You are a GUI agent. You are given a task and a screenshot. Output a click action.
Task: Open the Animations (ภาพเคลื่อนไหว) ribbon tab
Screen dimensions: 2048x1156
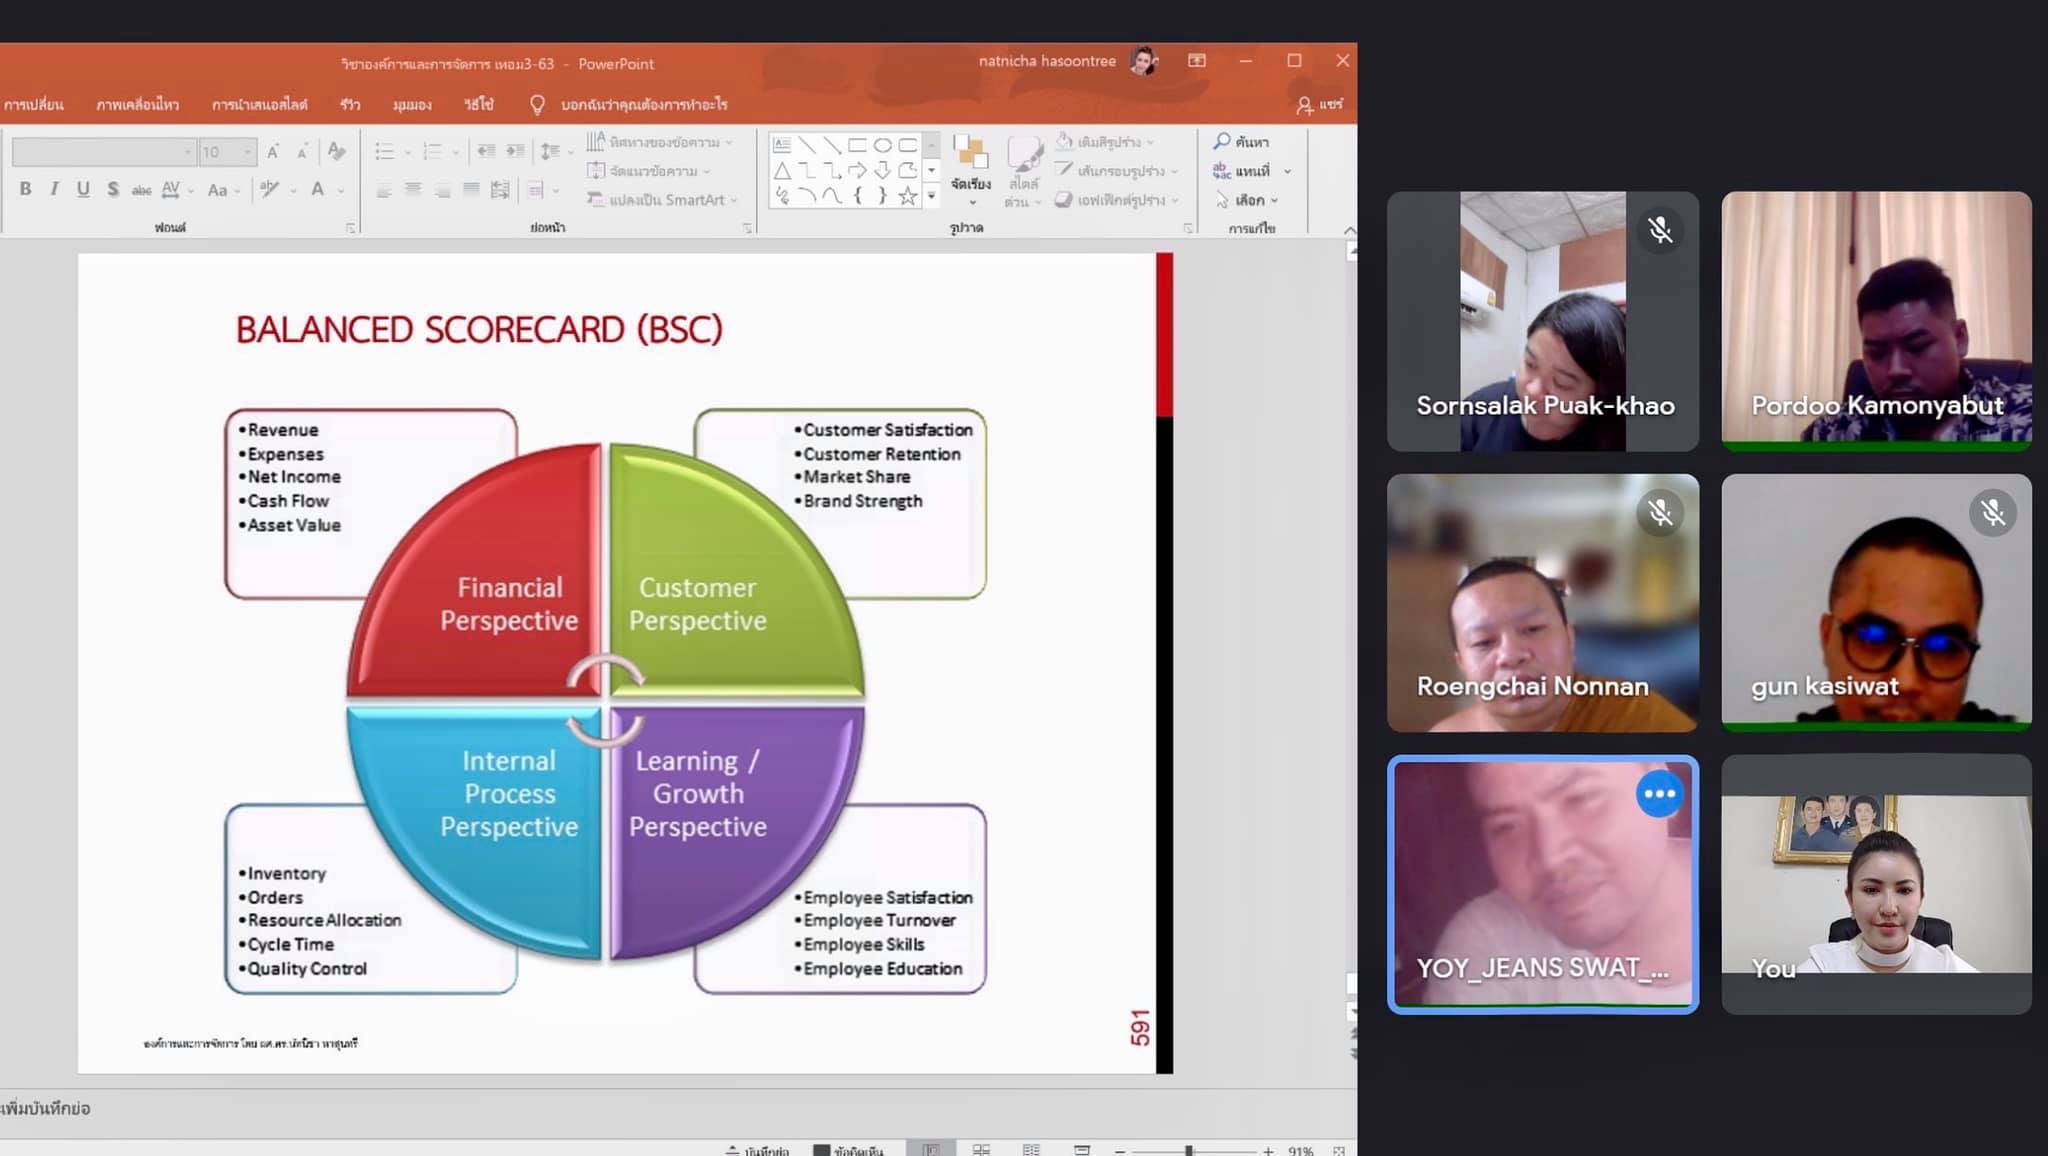[x=137, y=104]
